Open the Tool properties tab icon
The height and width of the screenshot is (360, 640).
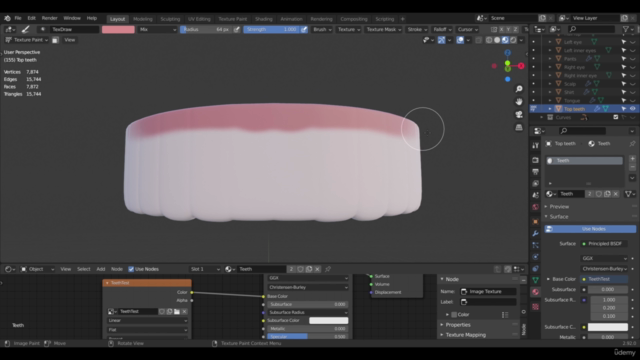coord(536,146)
